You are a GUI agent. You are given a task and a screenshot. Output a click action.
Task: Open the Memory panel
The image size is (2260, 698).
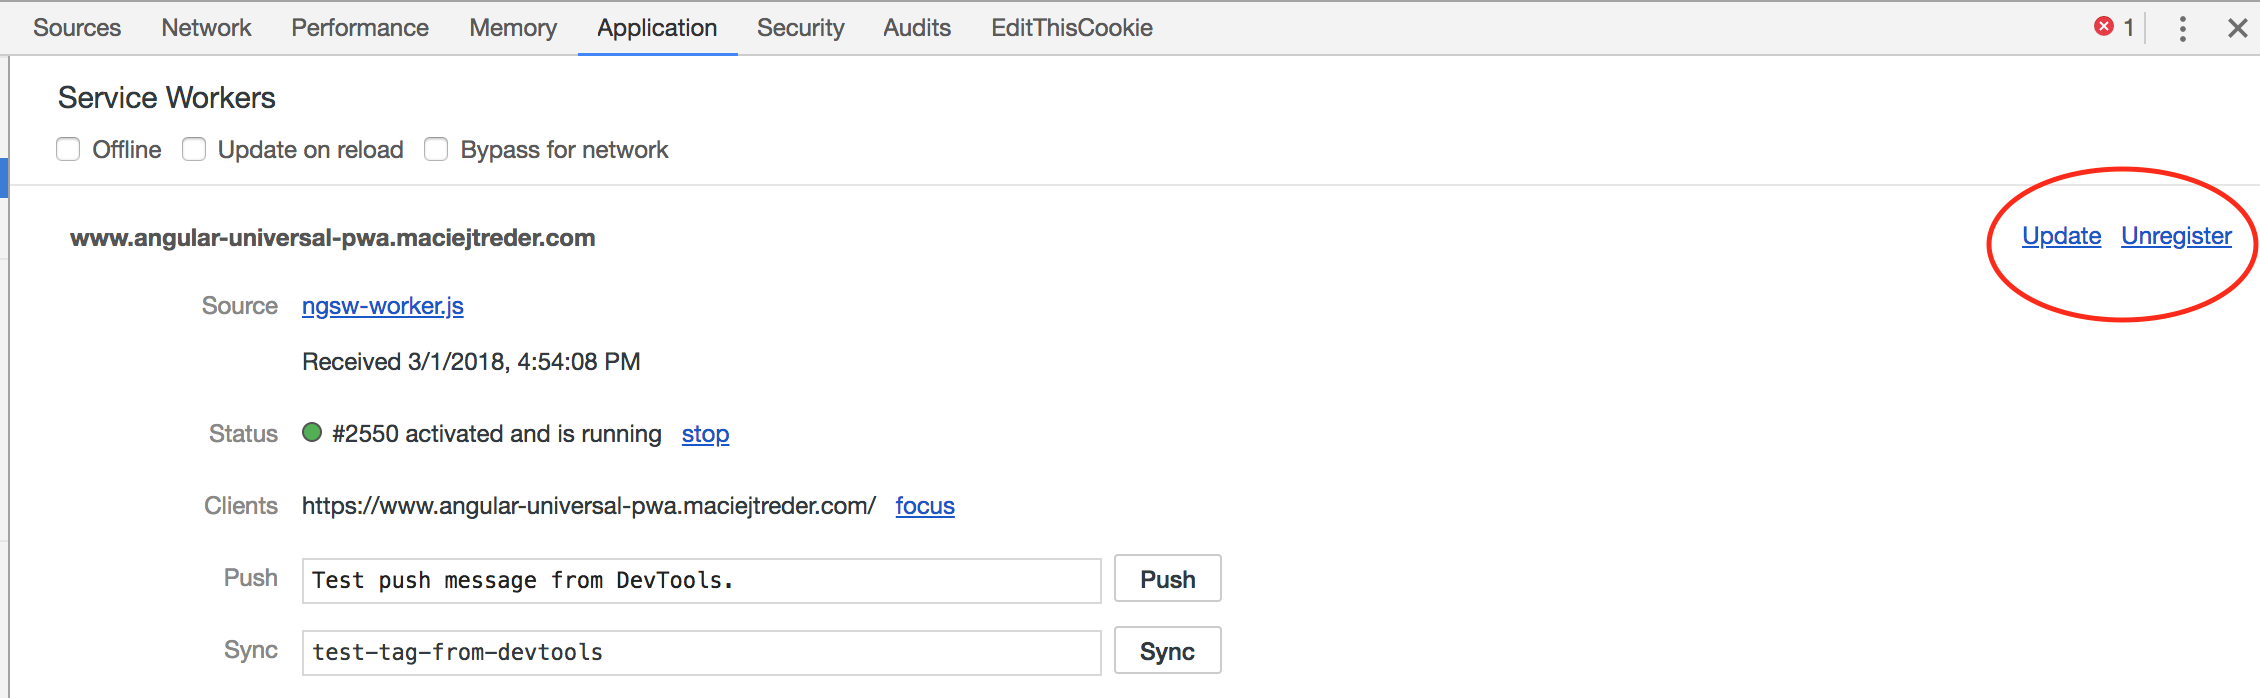pos(512,27)
